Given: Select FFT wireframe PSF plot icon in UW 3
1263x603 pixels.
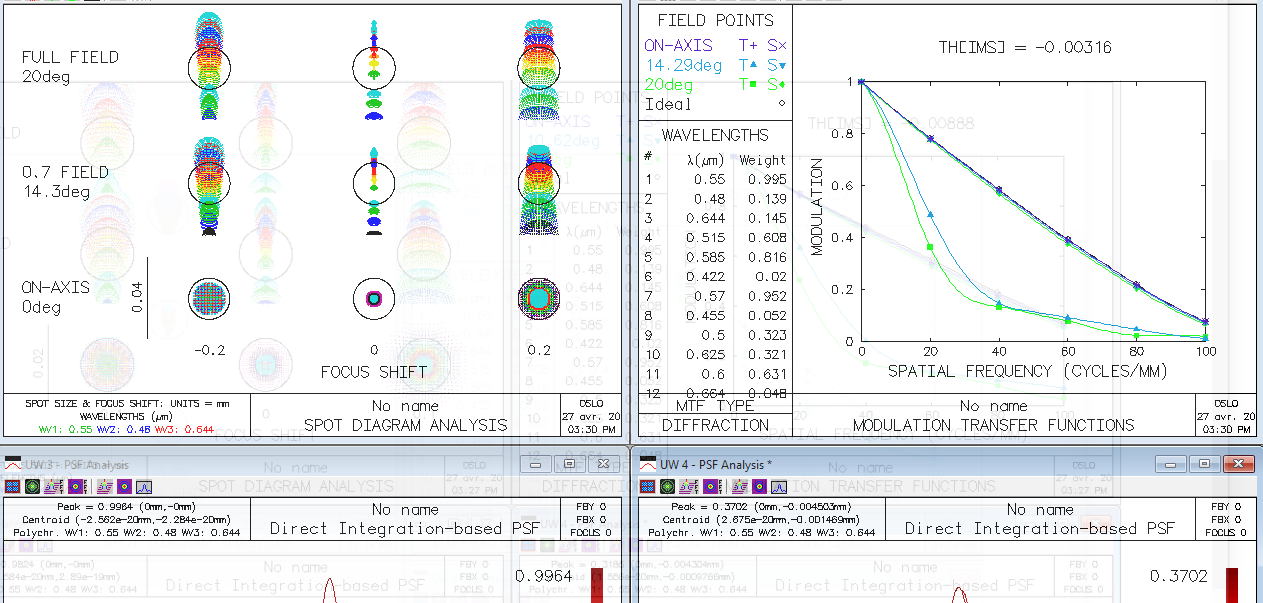Looking at the screenshot, I should point(55,486).
